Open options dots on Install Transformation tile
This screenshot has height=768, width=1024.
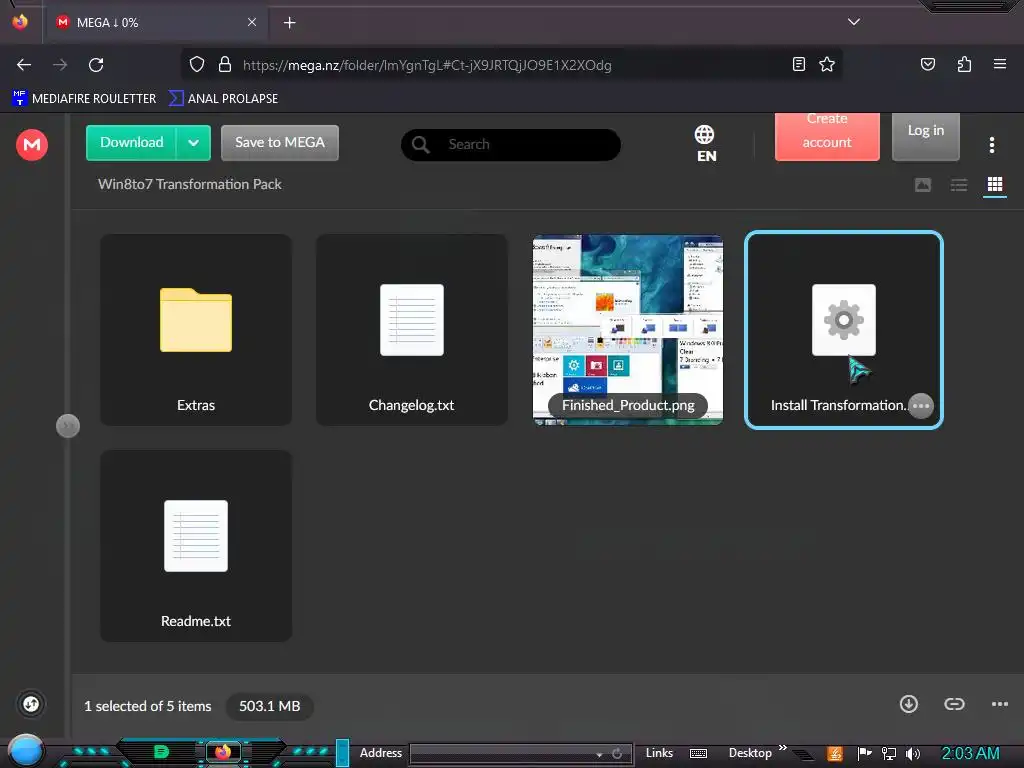(921, 406)
